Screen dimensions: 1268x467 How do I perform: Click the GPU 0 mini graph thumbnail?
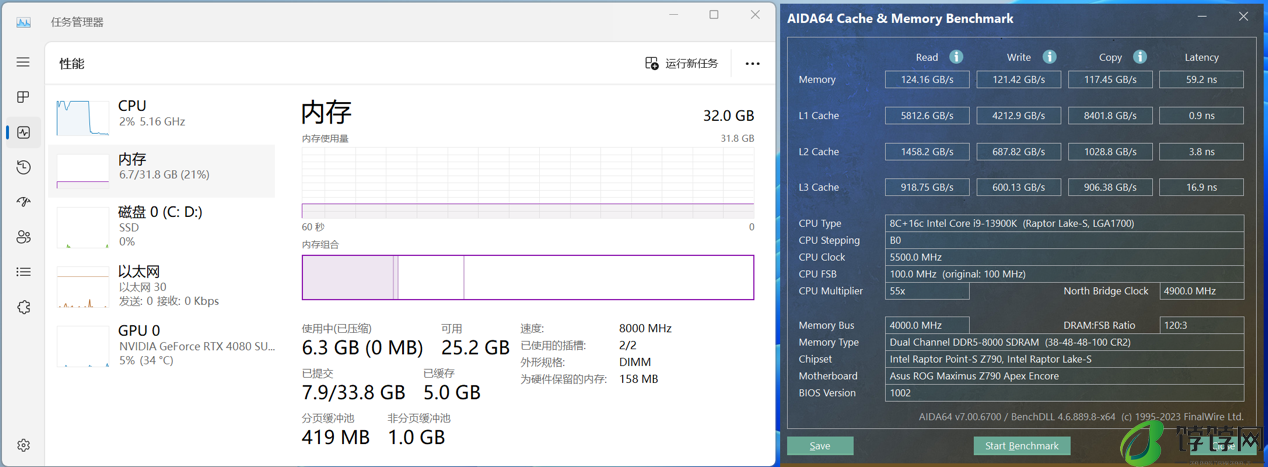(x=83, y=346)
